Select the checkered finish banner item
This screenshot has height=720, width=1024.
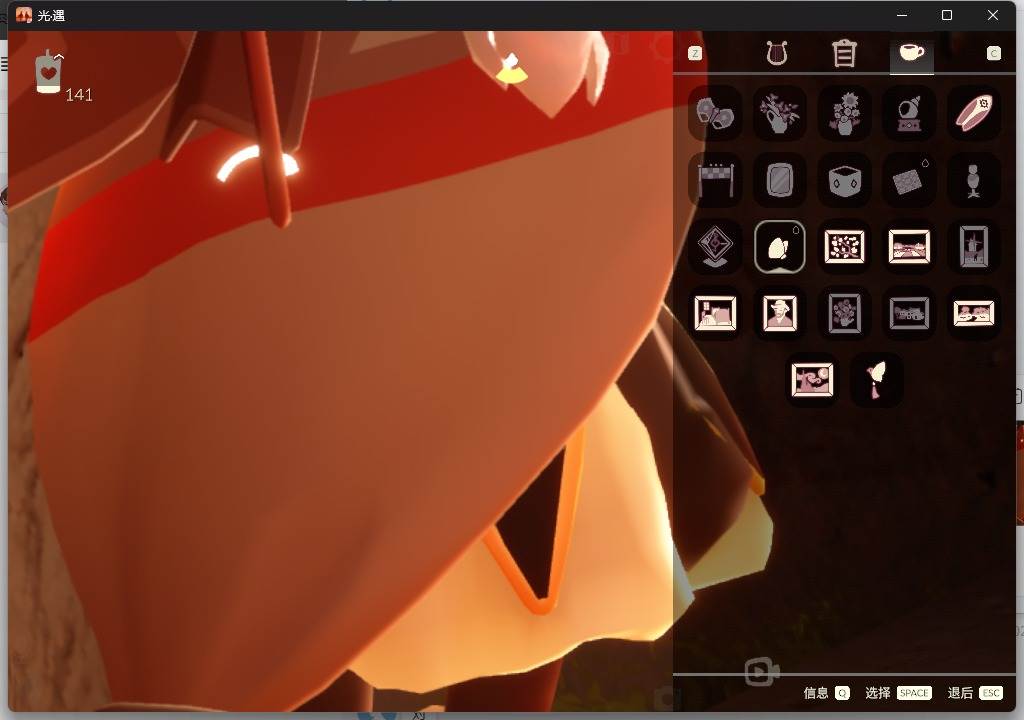point(715,180)
